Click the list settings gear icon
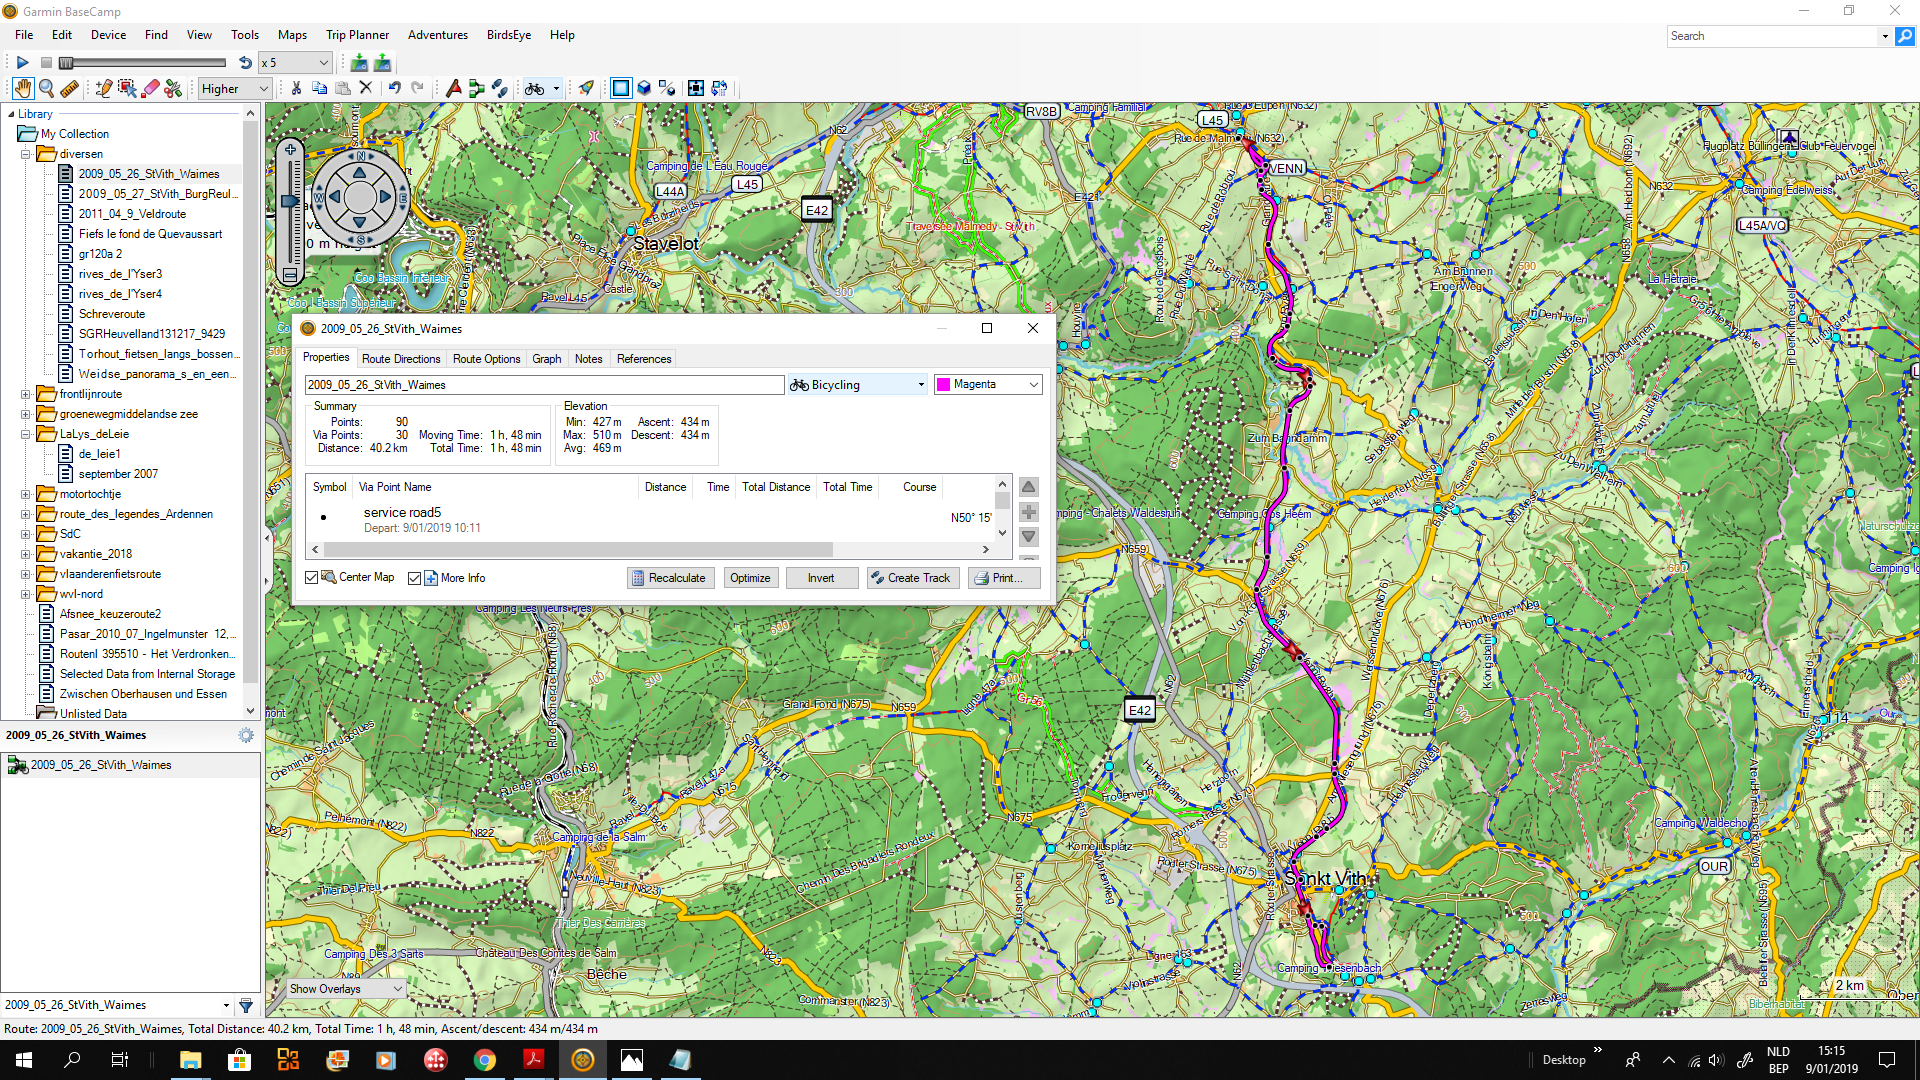Viewport: 1920px width, 1080px height. tap(246, 736)
